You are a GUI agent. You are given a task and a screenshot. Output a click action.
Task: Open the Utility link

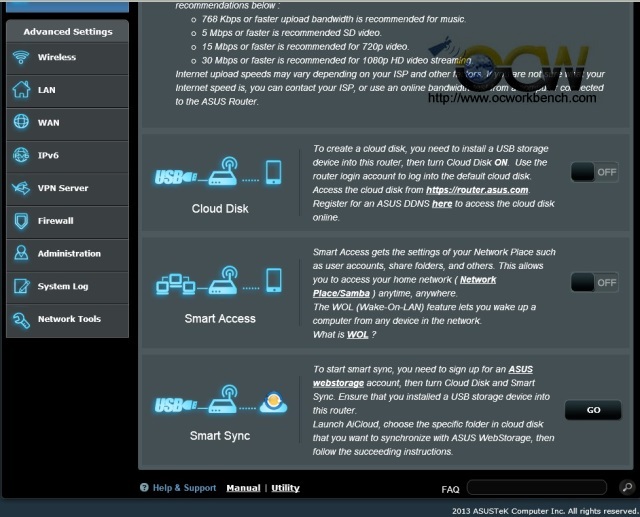pyautogui.click(x=285, y=488)
